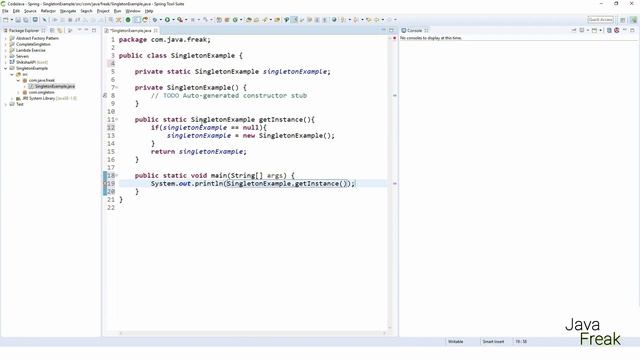Open the New file dropdown arrow
This screenshot has width=640, height=360.
(11, 20)
